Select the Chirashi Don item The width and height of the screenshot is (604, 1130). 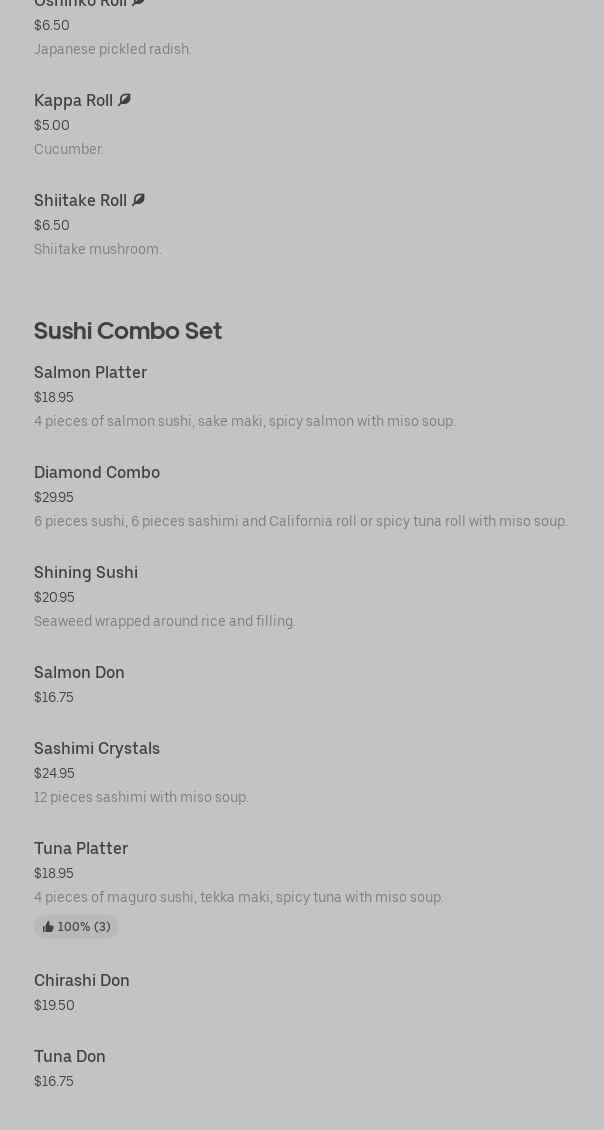coord(82,980)
